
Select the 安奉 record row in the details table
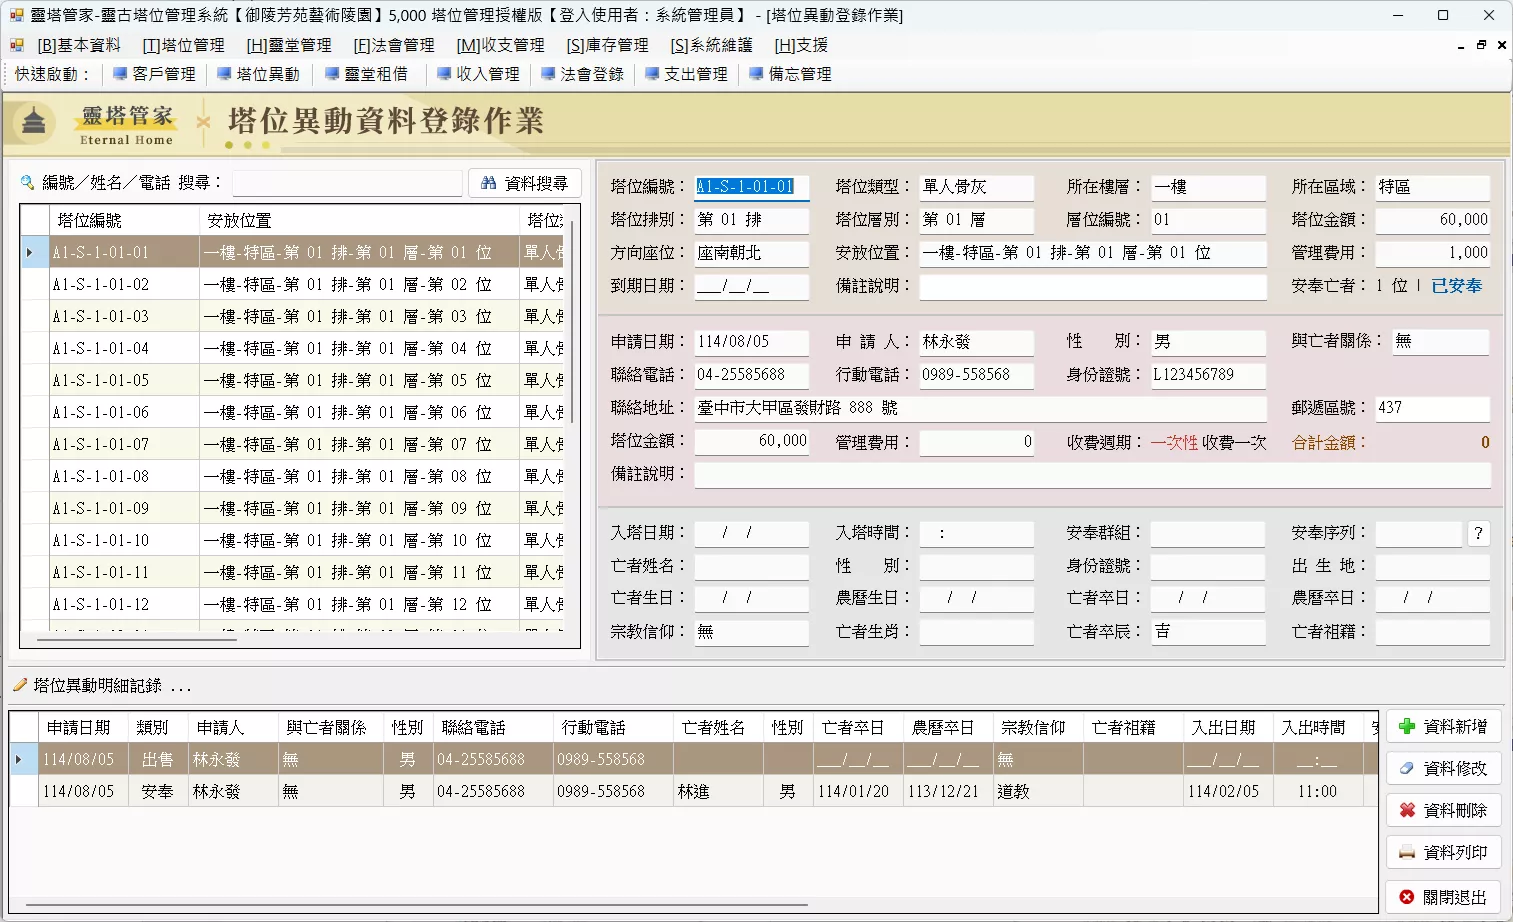click(695, 791)
